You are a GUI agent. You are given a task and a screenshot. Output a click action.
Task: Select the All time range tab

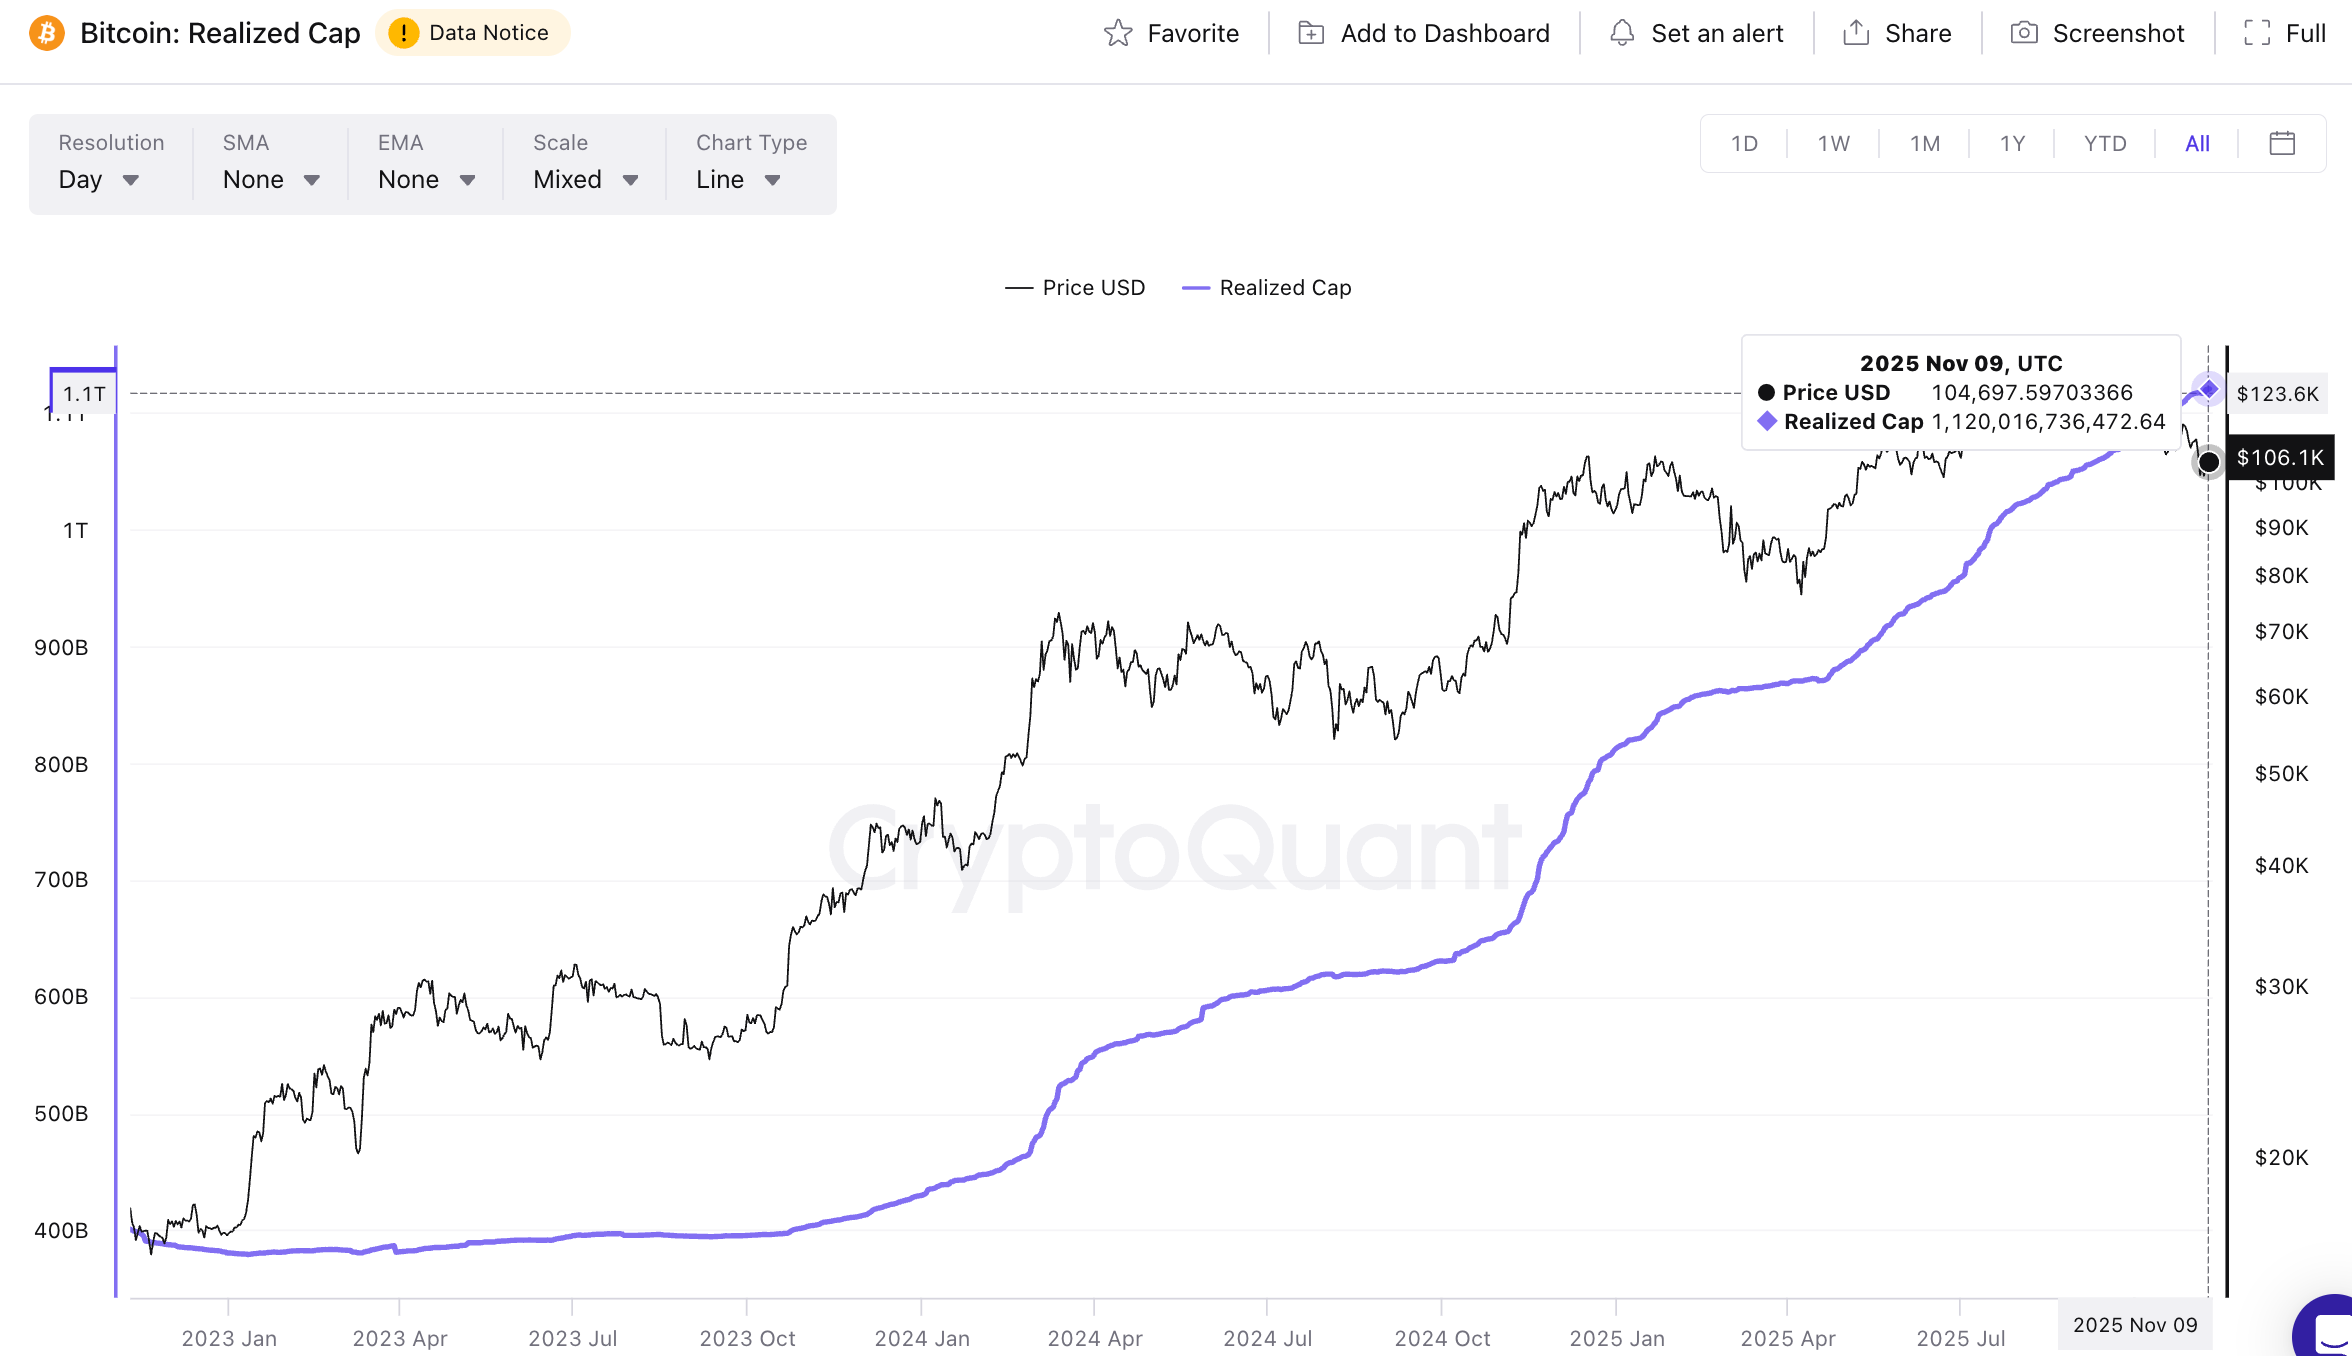click(2196, 143)
